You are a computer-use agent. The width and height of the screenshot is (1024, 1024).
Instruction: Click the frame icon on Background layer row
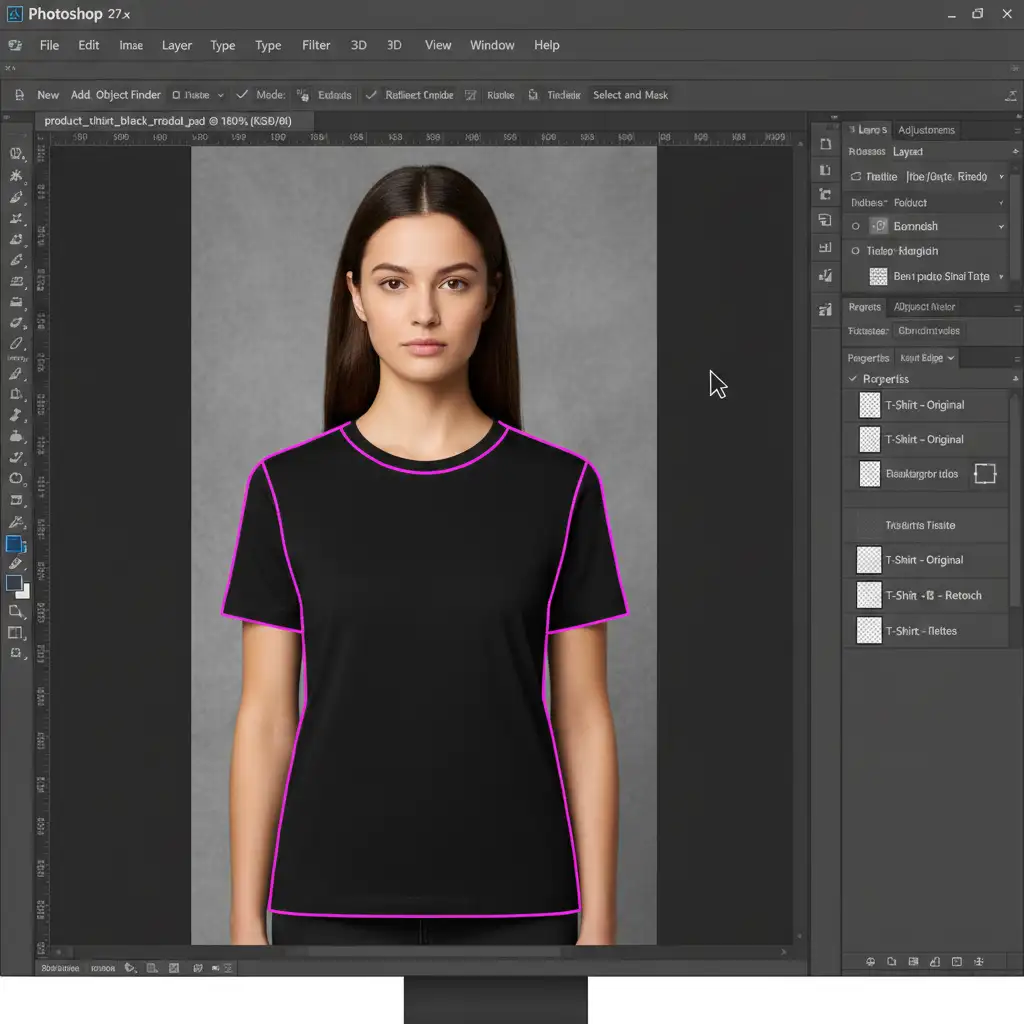985,474
